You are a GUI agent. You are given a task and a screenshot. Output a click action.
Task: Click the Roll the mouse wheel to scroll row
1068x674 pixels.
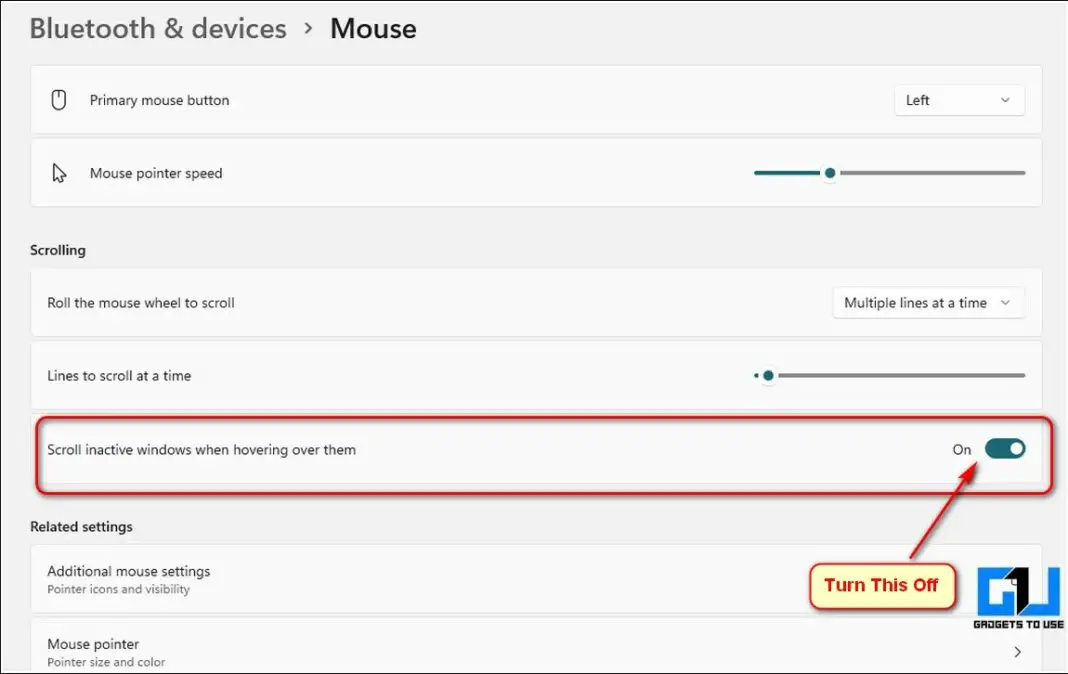pos(141,303)
